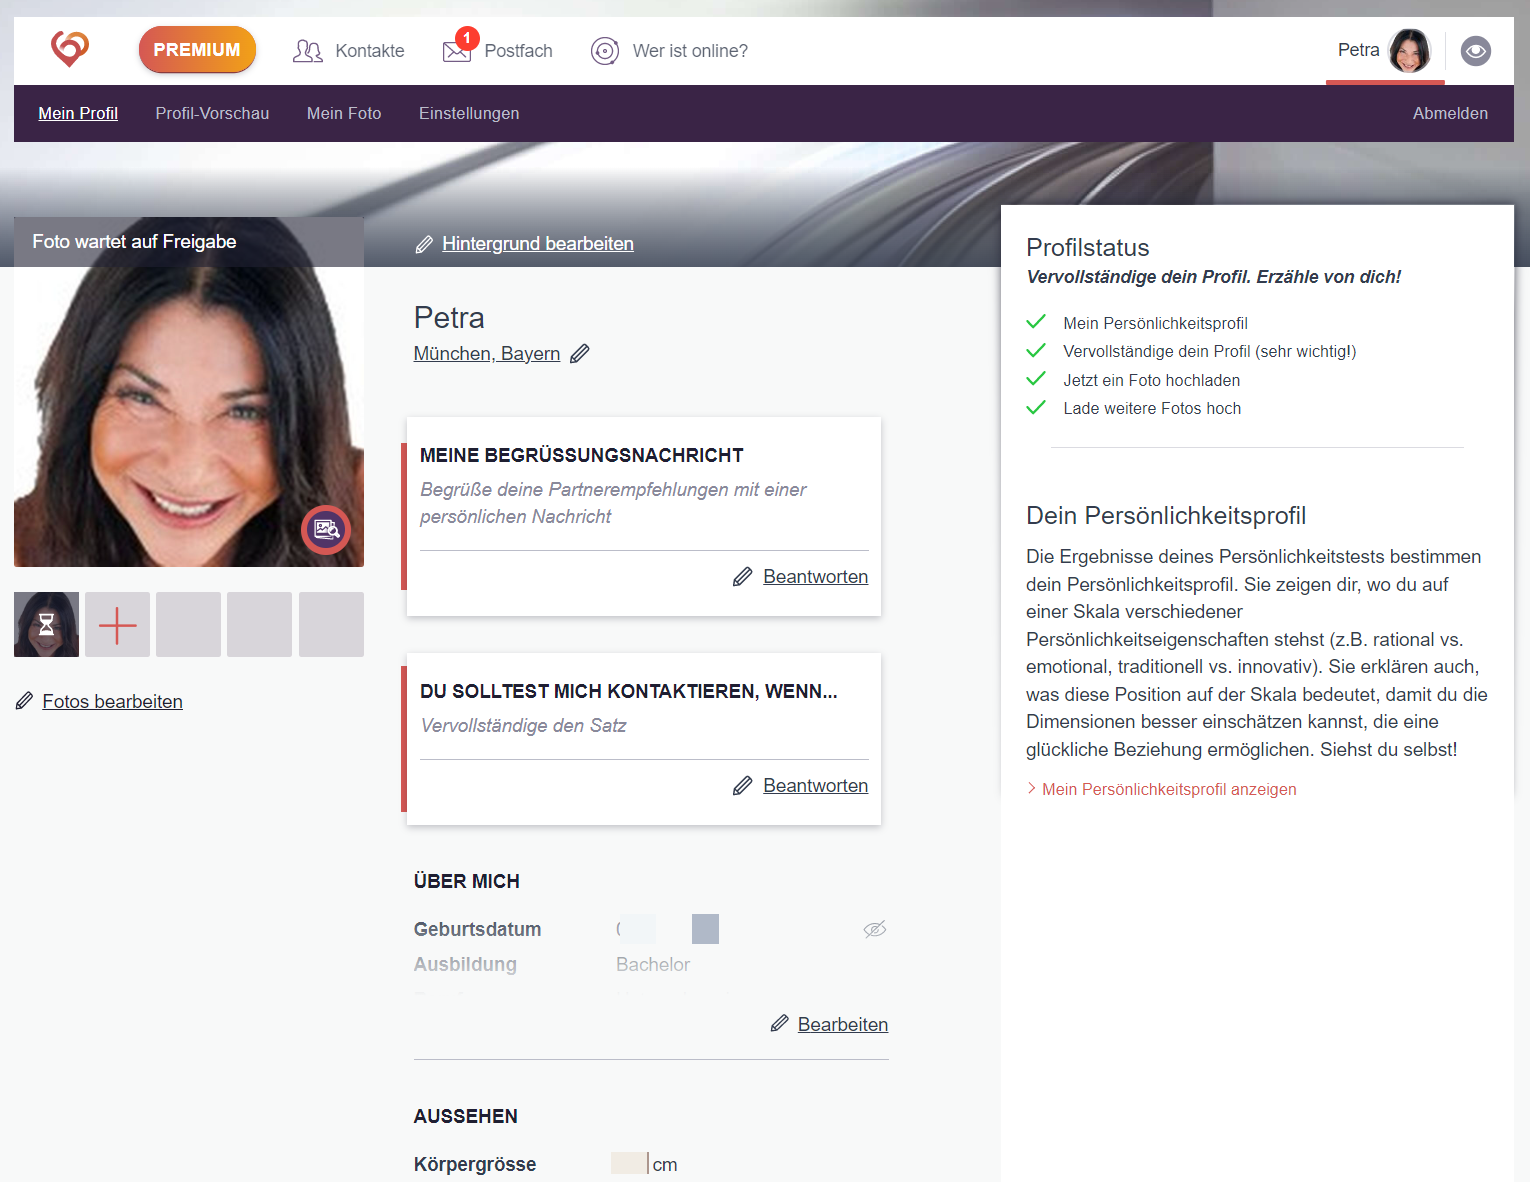This screenshot has width=1530, height=1182.
Task: Toggle Geburtsdatum hidden-eye visibility icon
Action: click(875, 929)
